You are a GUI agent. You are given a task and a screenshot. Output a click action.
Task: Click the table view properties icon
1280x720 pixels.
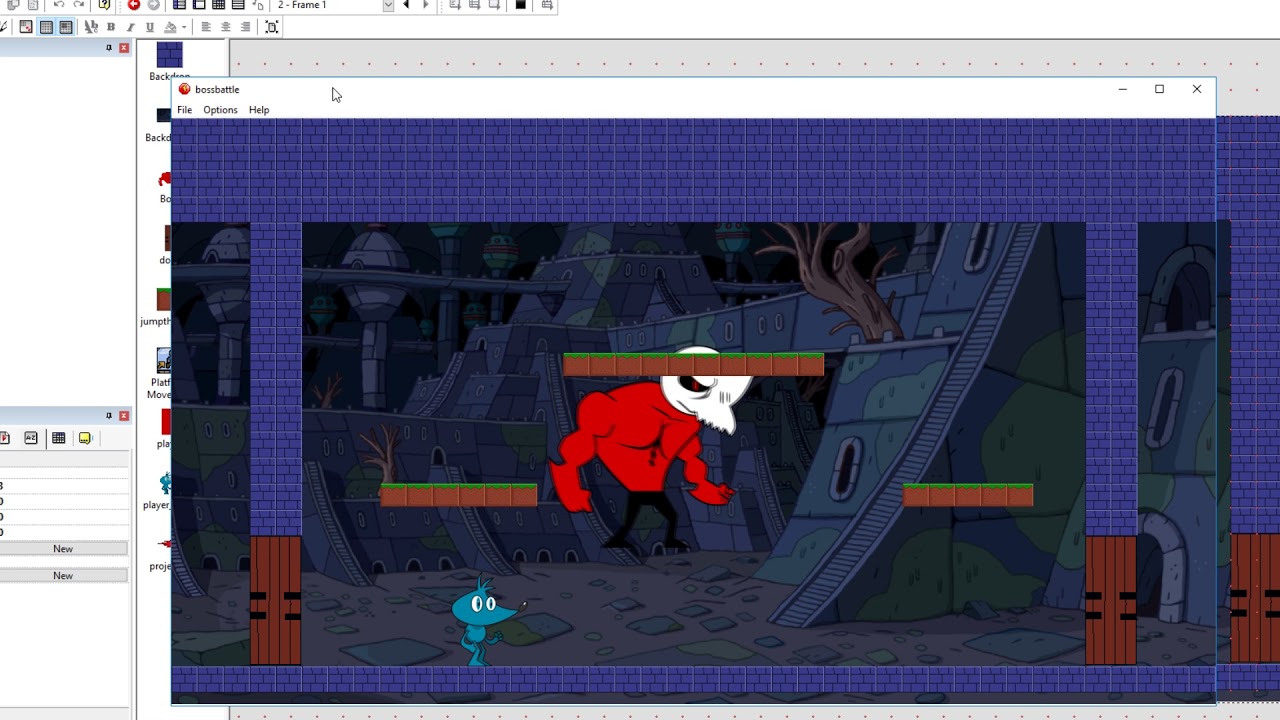tap(59, 438)
